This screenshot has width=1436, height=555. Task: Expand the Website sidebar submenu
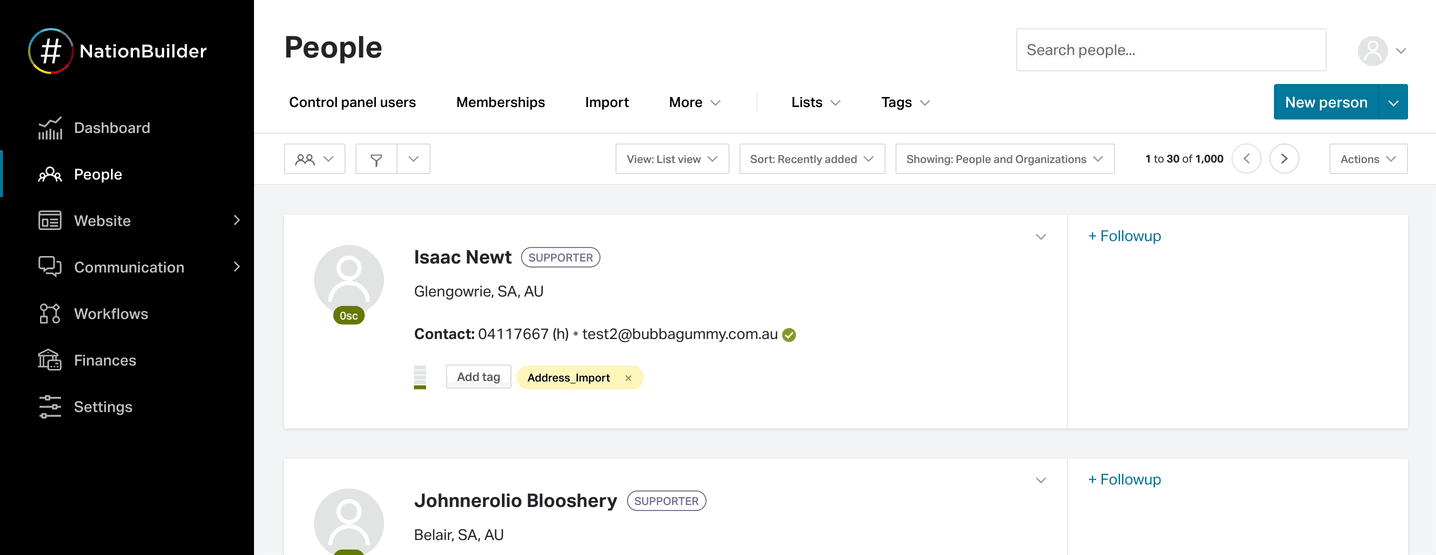pos(237,220)
